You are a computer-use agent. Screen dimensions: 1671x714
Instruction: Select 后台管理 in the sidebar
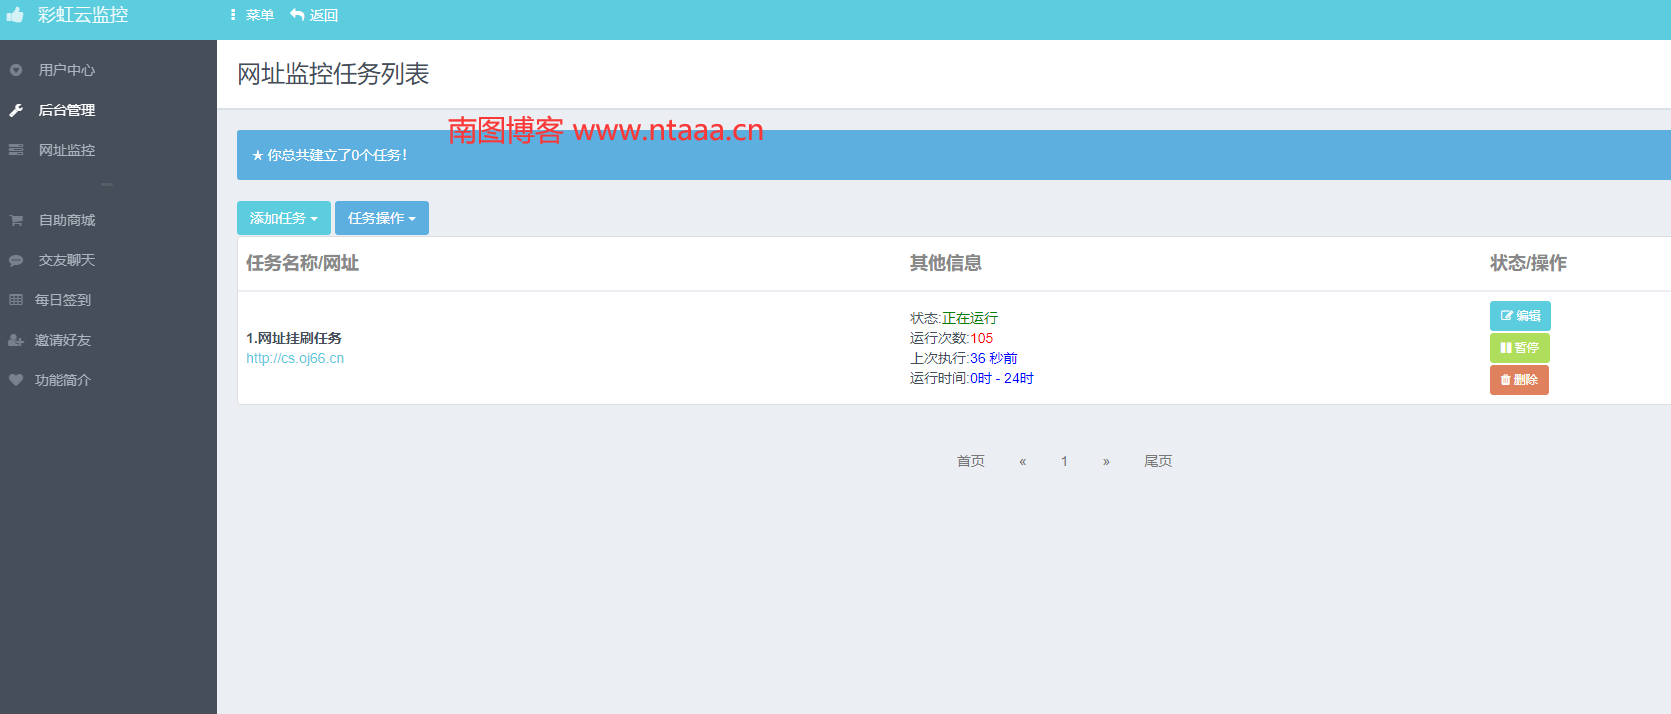(67, 110)
